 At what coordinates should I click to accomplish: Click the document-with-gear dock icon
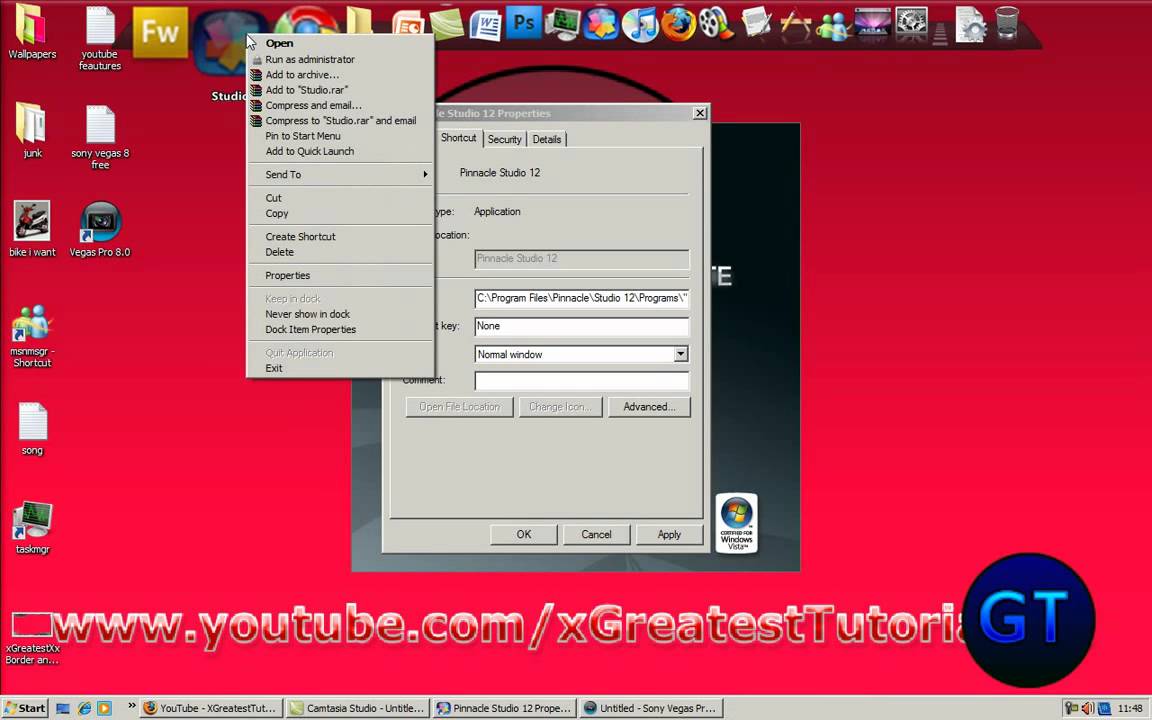click(970, 24)
